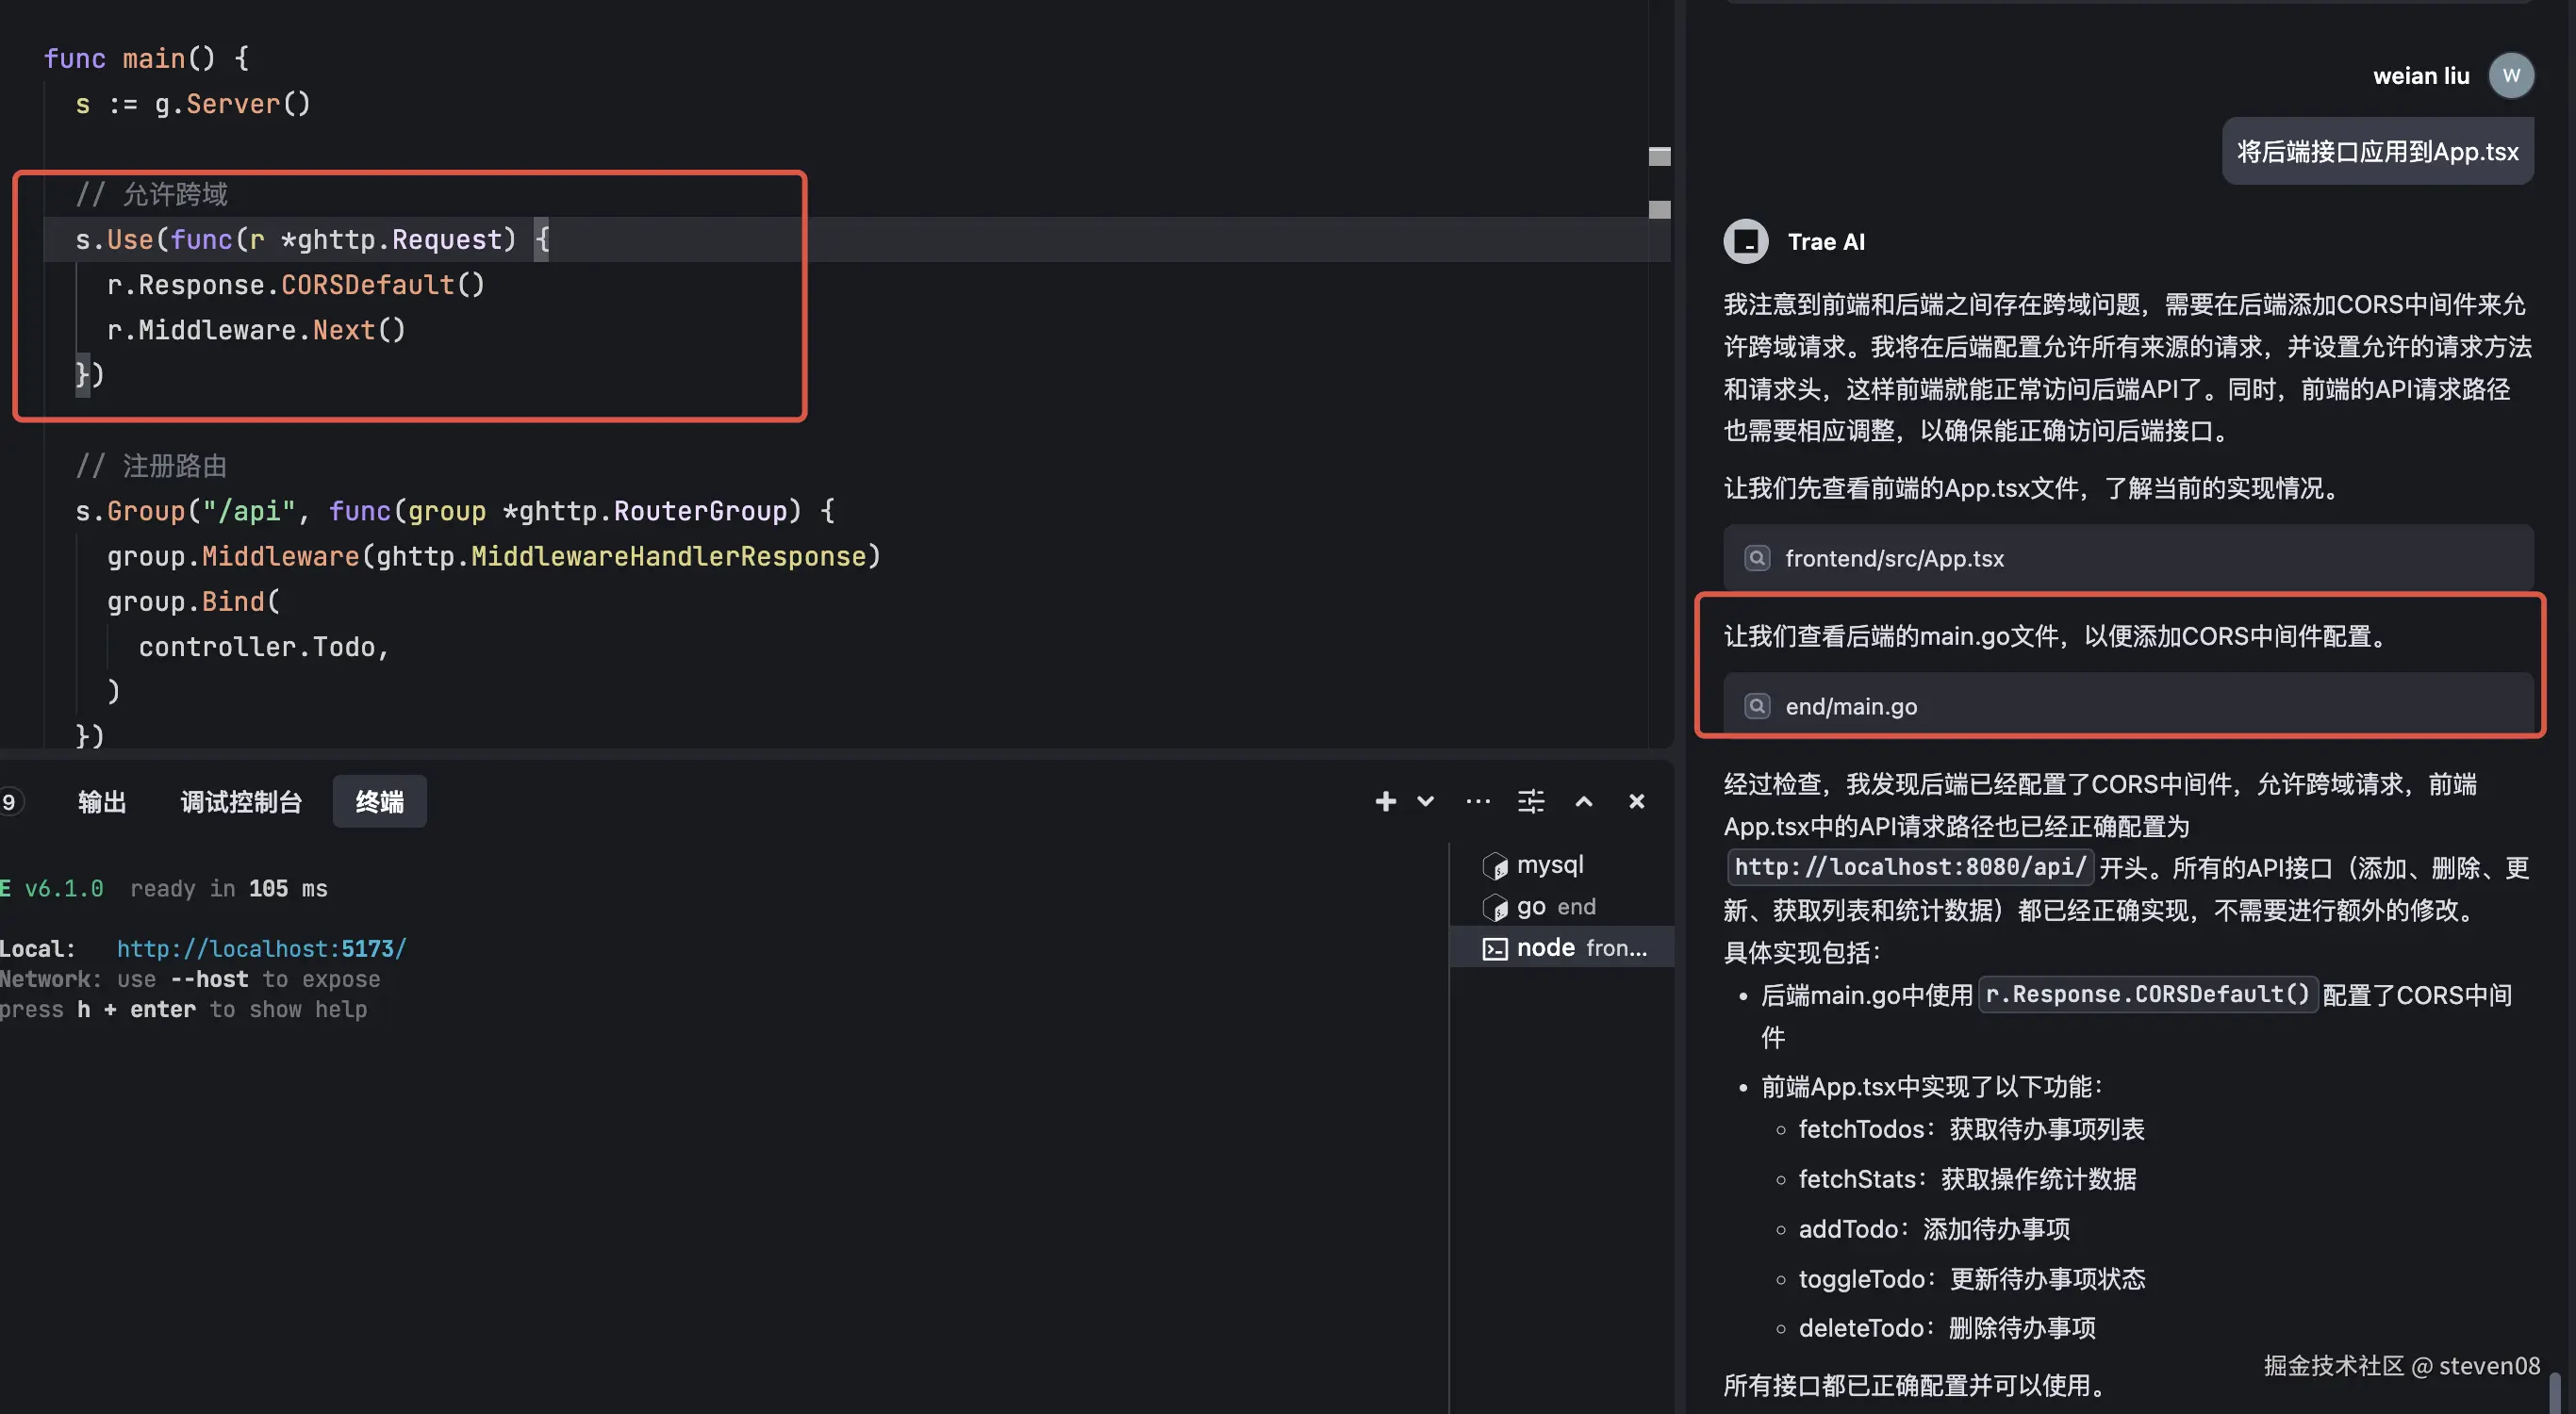This screenshot has height=1414, width=2576.
Task: Open the http://localhost:5173/ link in terminal
Action: coord(261,948)
